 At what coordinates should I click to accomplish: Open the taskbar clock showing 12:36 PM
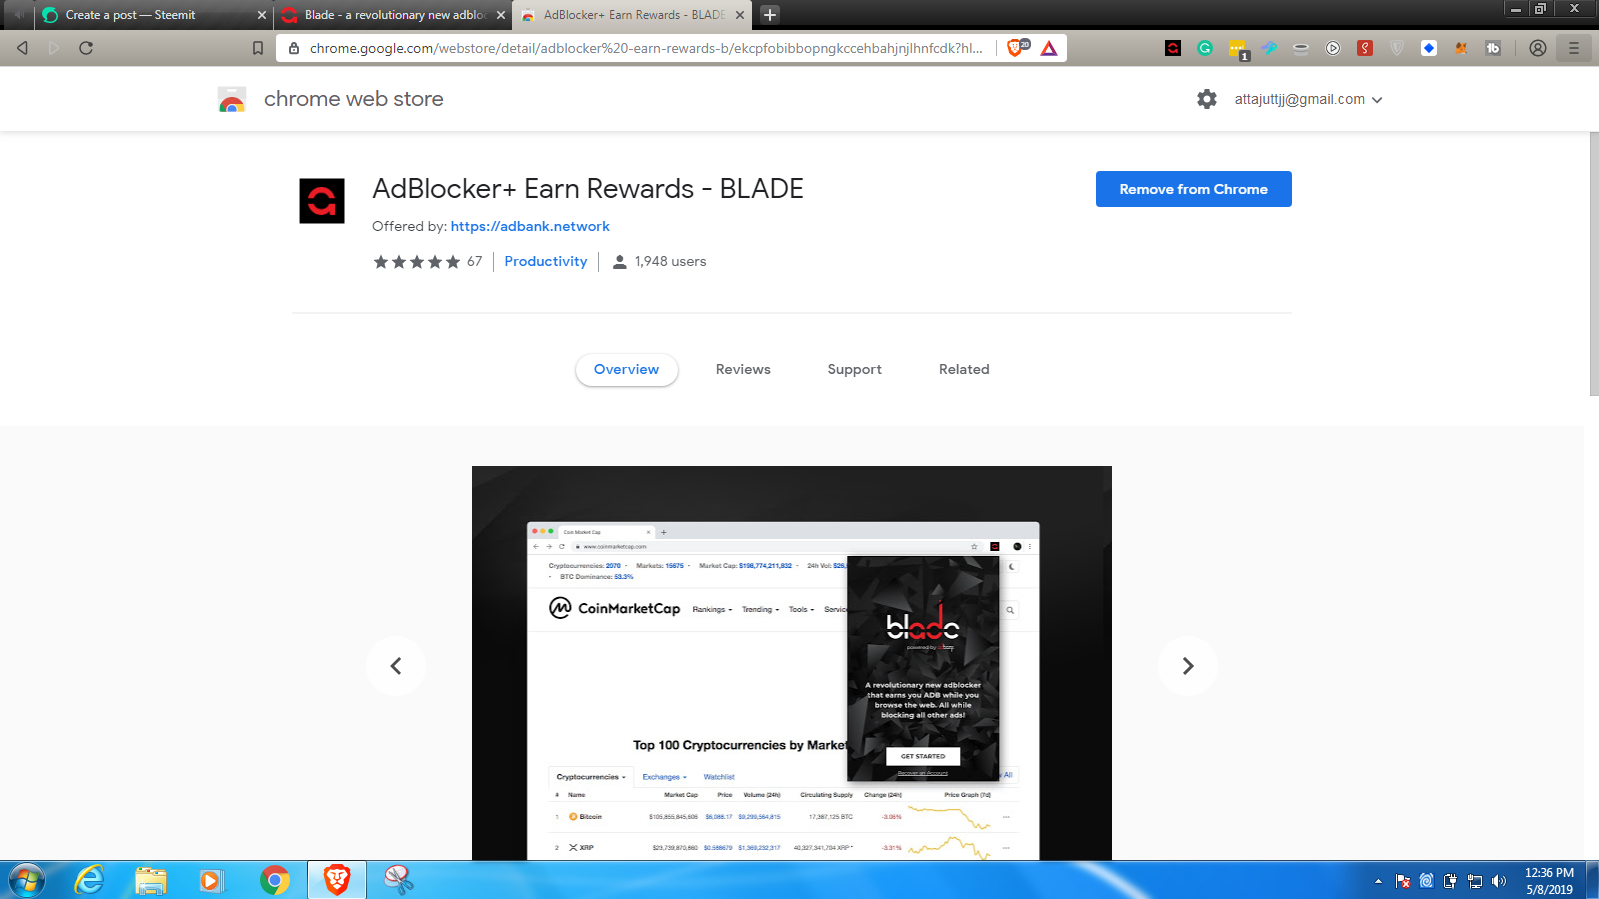(x=1549, y=881)
